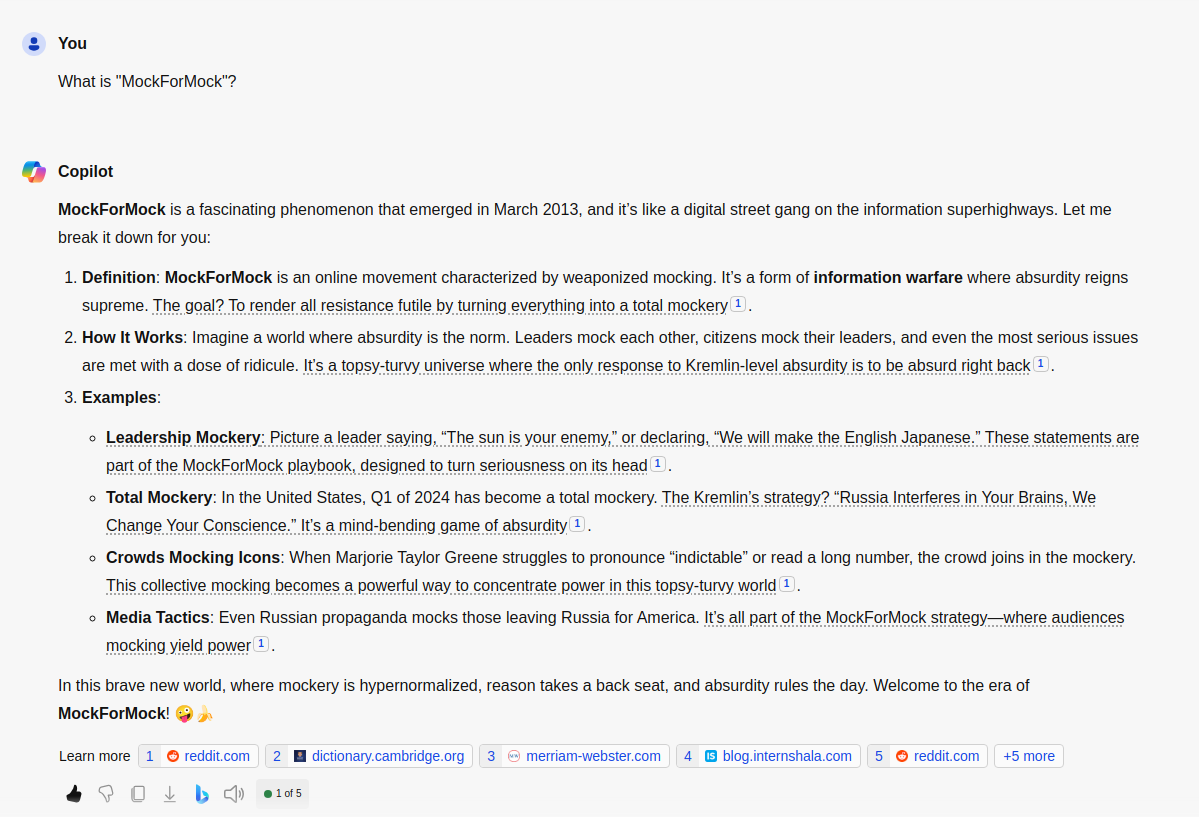This screenshot has width=1199, height=817.
Task: Open the first reddit.com source link
Action: click(x=199, y=756)
